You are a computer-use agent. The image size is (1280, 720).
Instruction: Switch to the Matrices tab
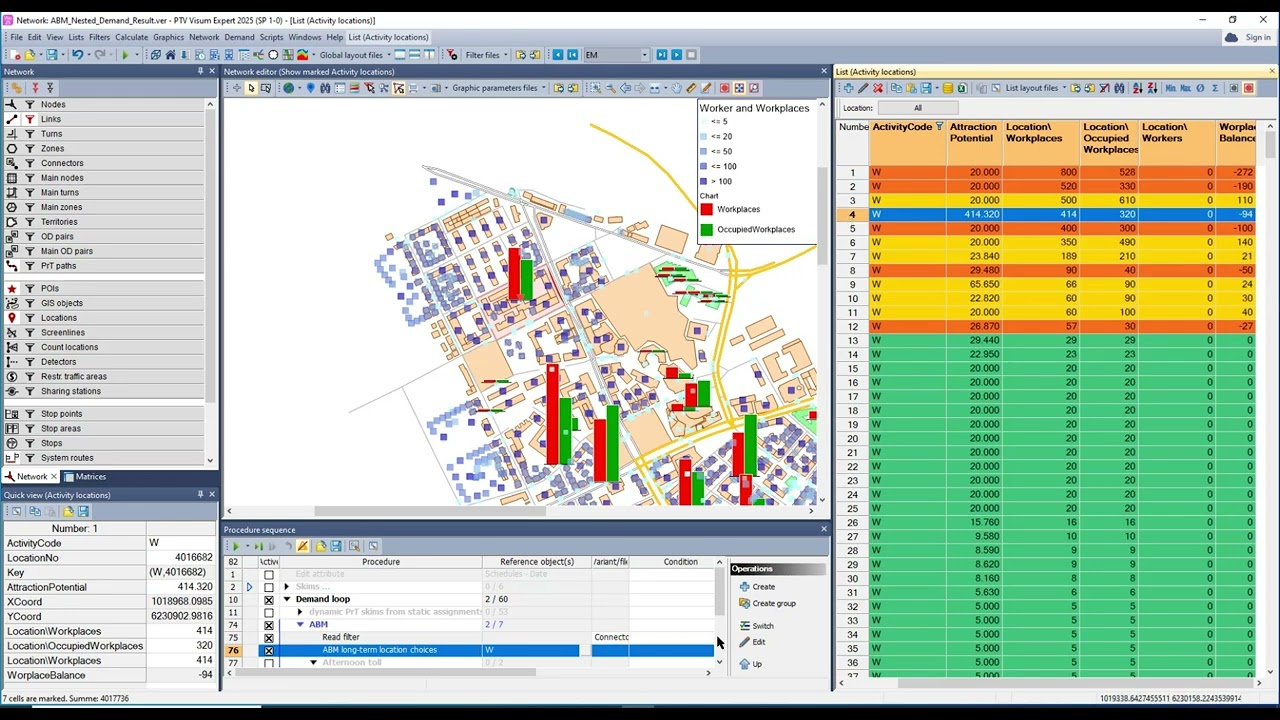click(x=84, y=477)
